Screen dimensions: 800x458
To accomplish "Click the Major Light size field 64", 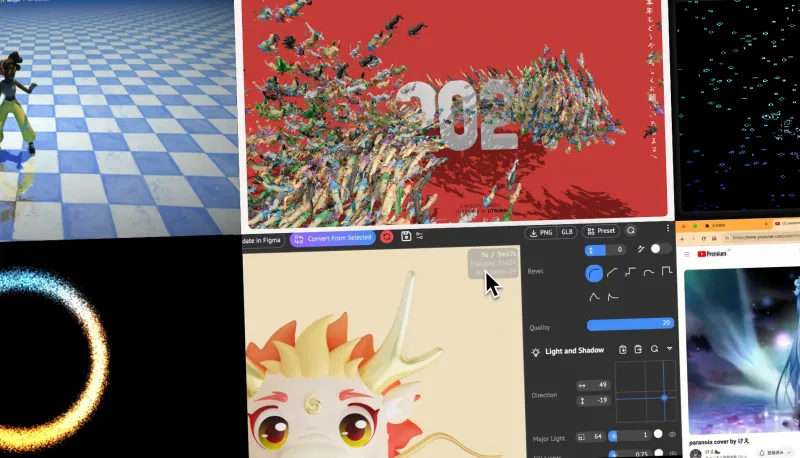I will [590, 437].
